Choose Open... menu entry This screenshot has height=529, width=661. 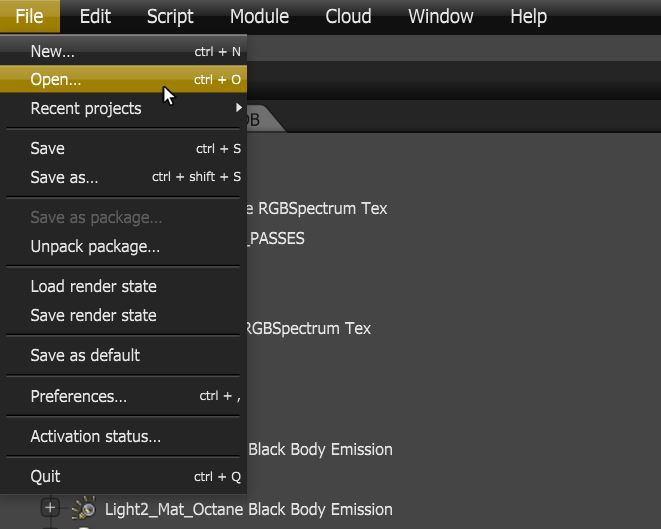[124, 79]
